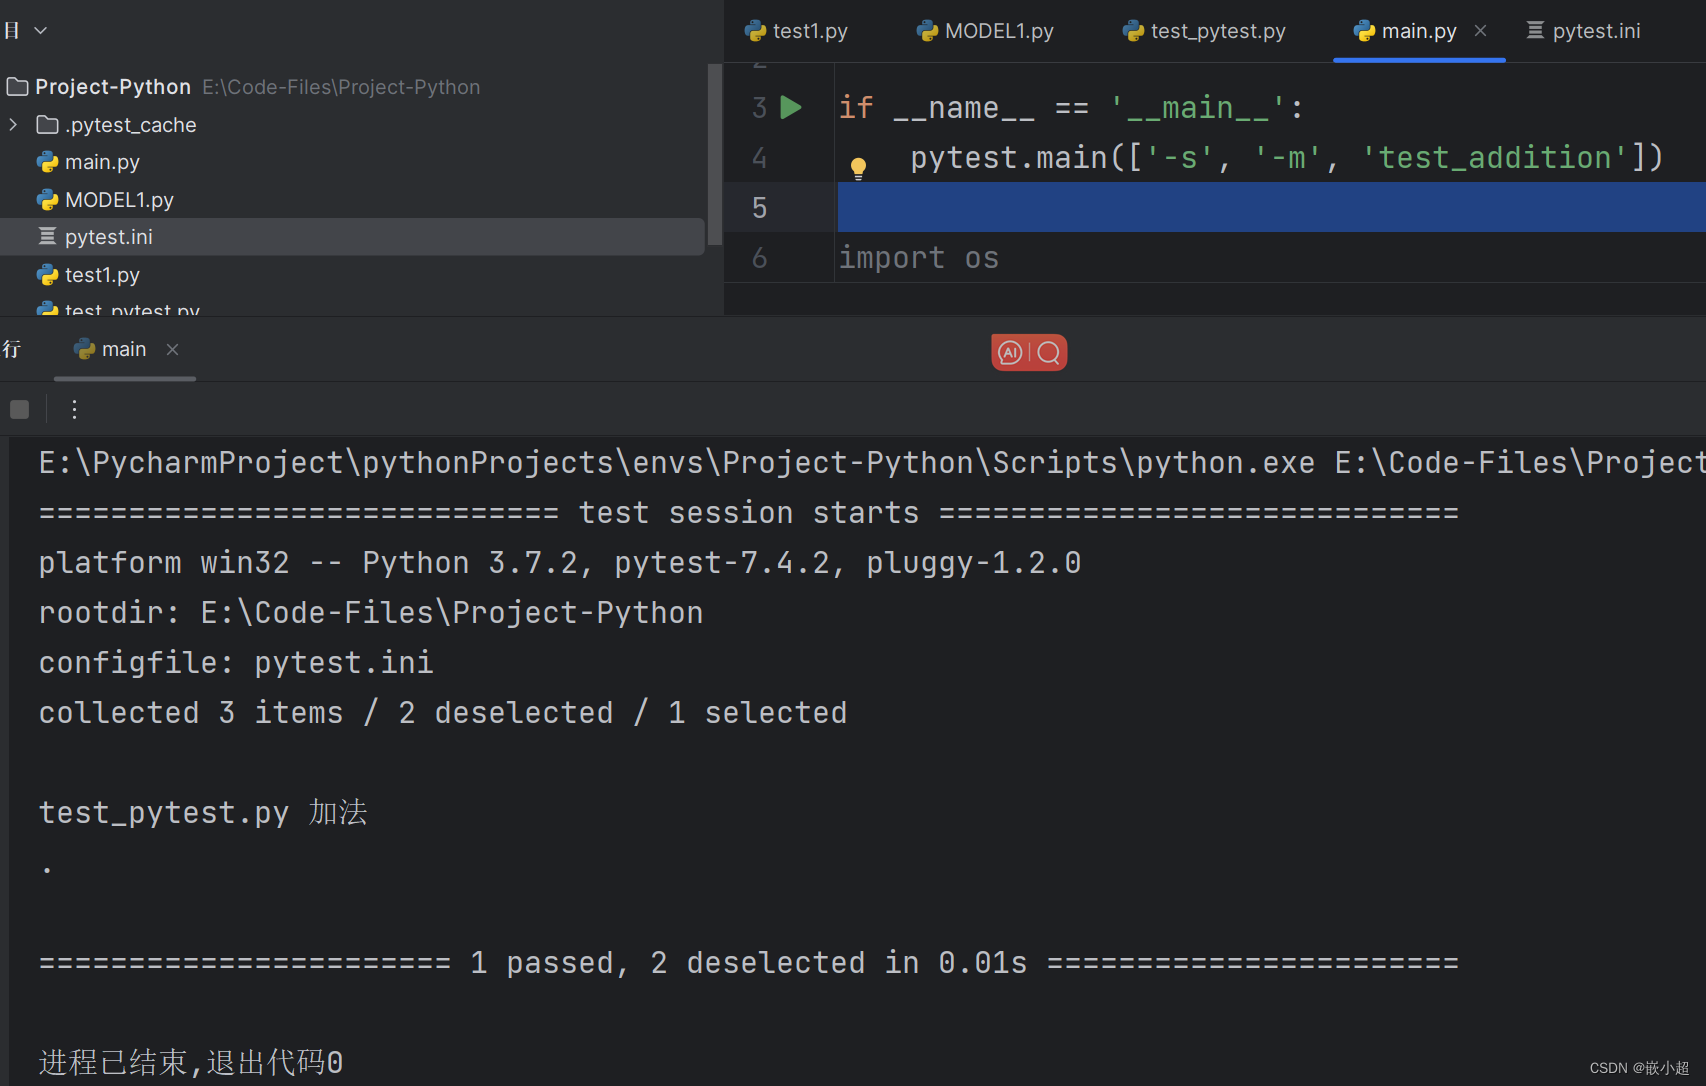Click the red AI assistant icon
1706x1086 pixels.
[1010, 353]
